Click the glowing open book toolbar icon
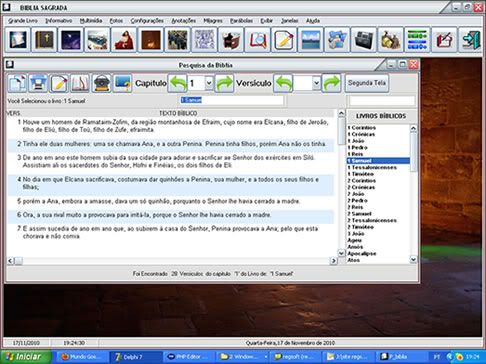The width and height of the screenshot is (486, 364). click(x=18, y=40)
